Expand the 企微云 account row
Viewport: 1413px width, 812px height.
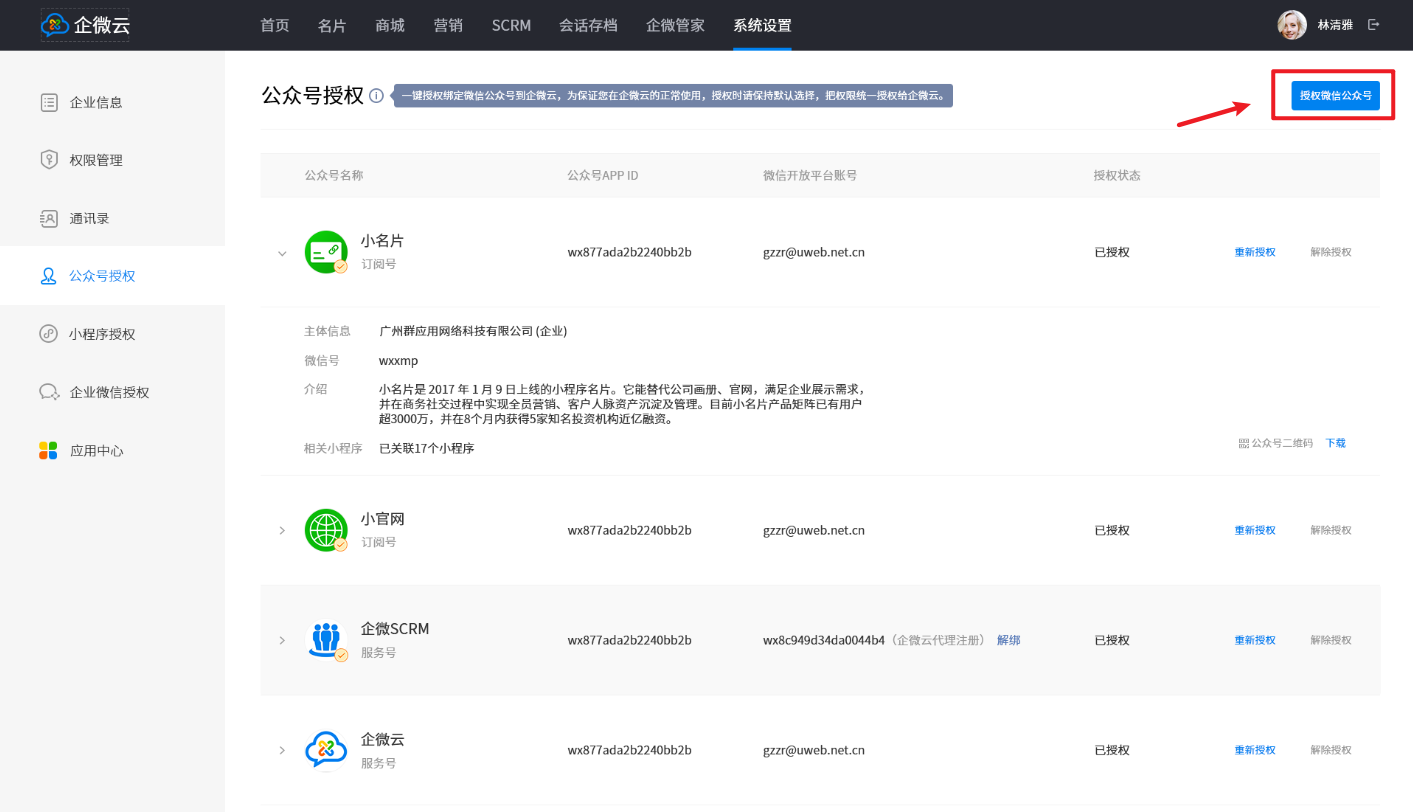pos(282,750)
